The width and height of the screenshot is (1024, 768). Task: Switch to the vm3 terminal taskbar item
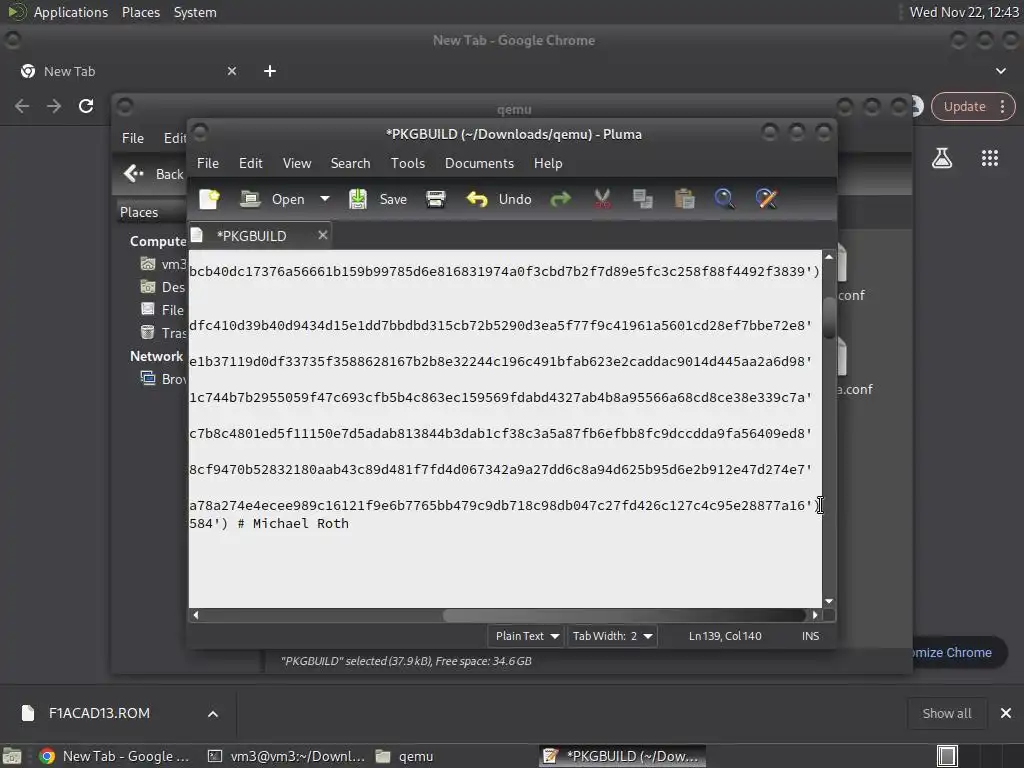pos(286,756)
